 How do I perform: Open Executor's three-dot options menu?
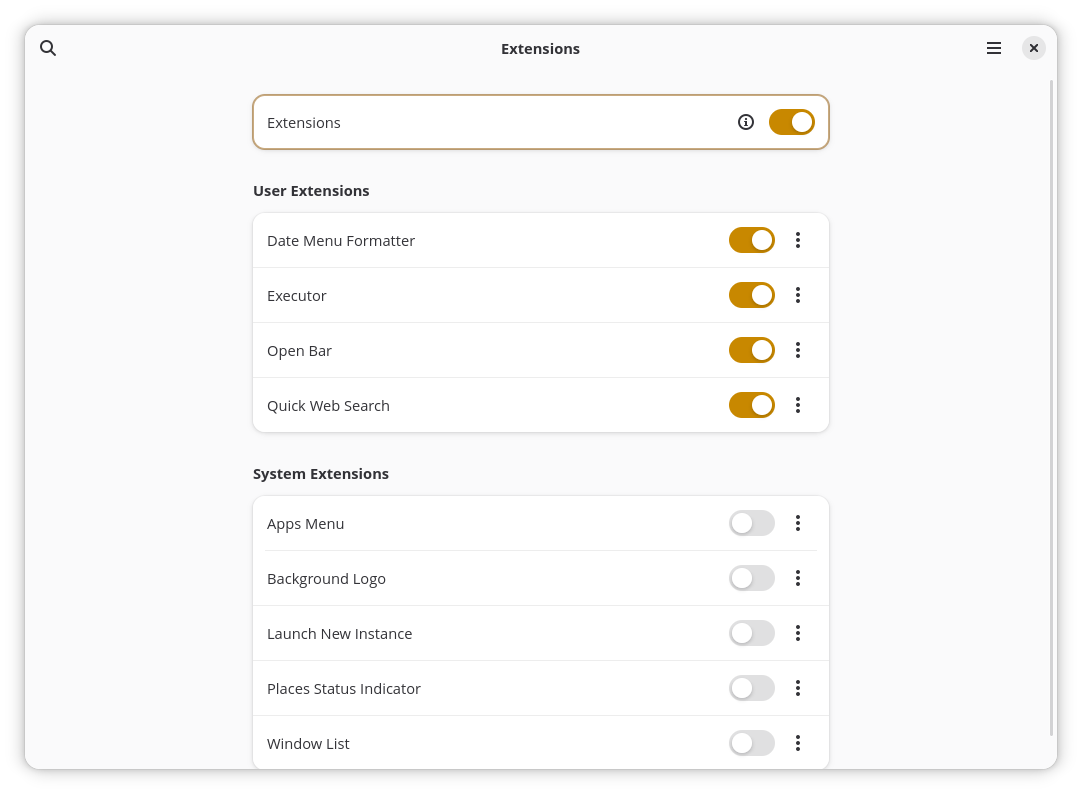[x=798, y=295]
